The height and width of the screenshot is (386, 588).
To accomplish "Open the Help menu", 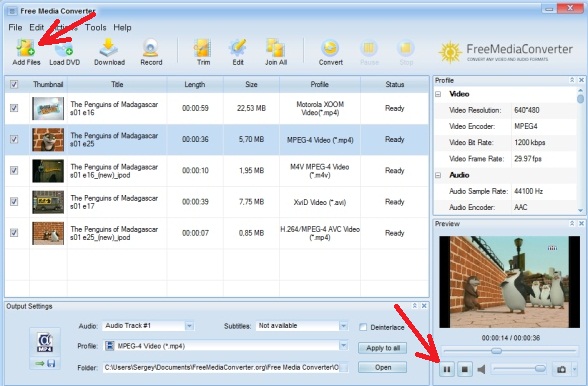I will point(122,27).
